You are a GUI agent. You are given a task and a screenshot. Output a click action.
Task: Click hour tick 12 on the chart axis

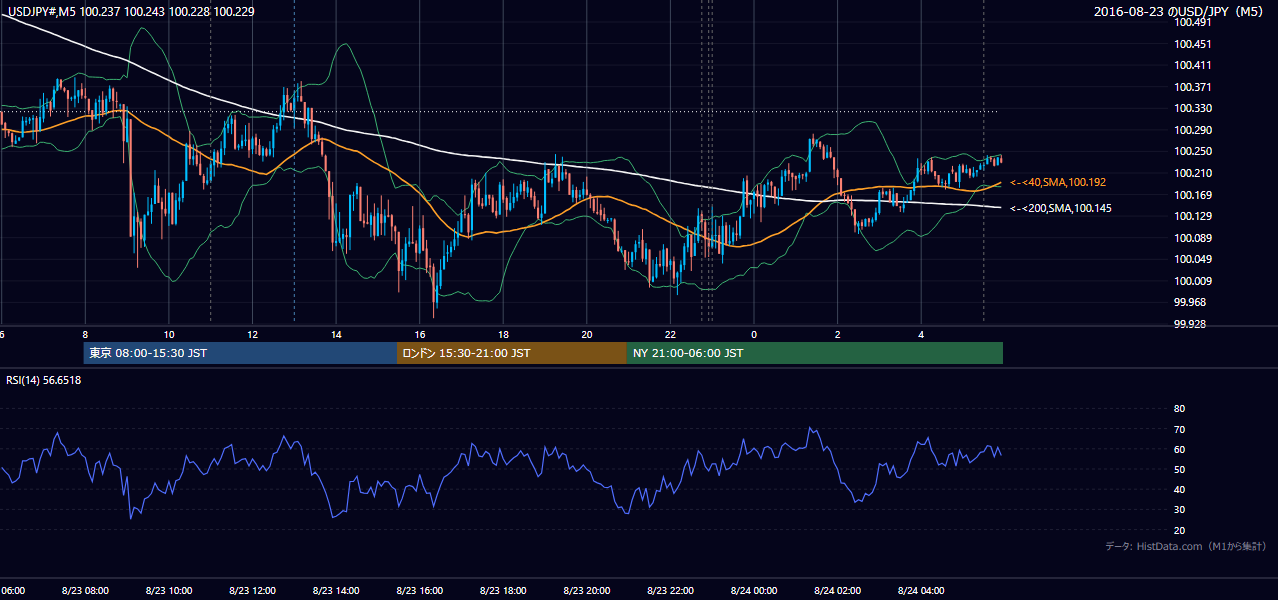(x=253, y=334)
